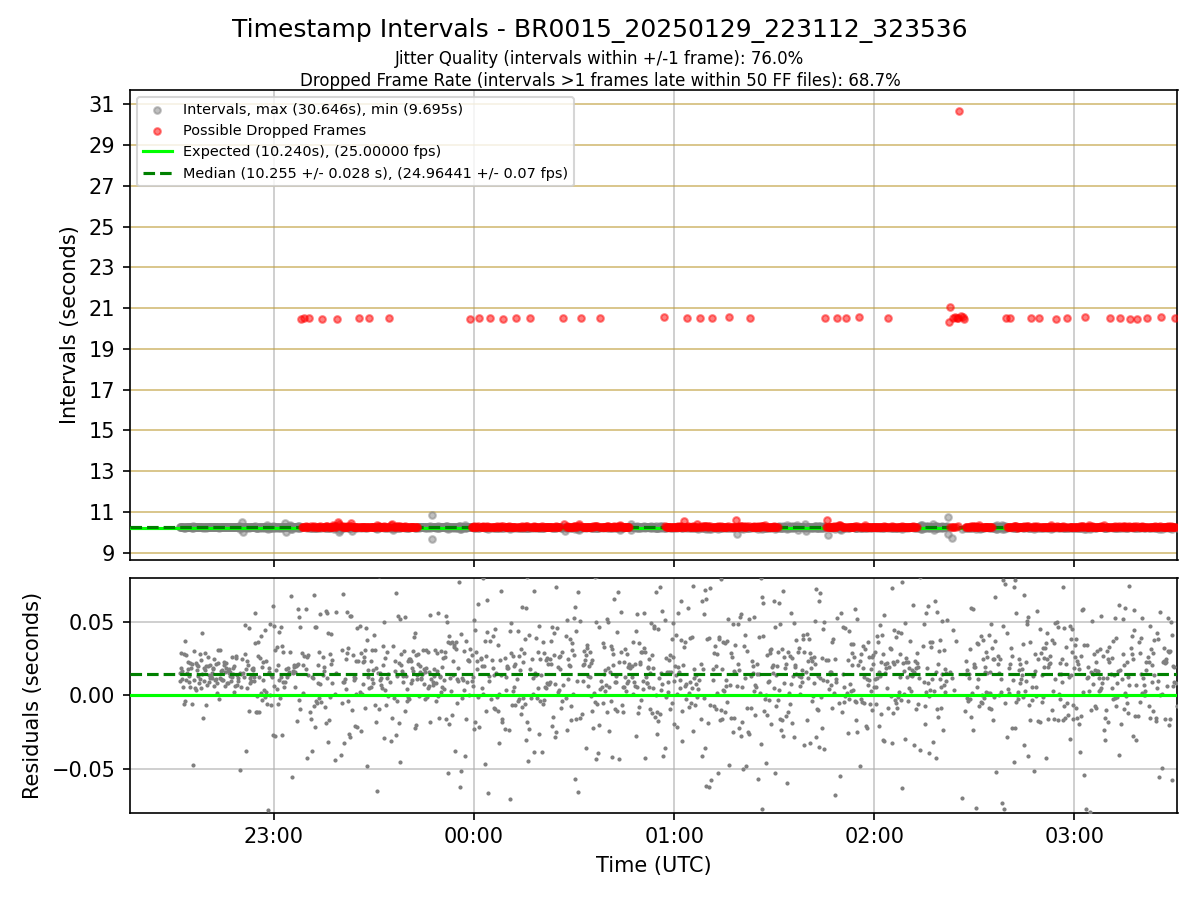Click the 13 tick label on the intervals axis

[x=103, y=471]
